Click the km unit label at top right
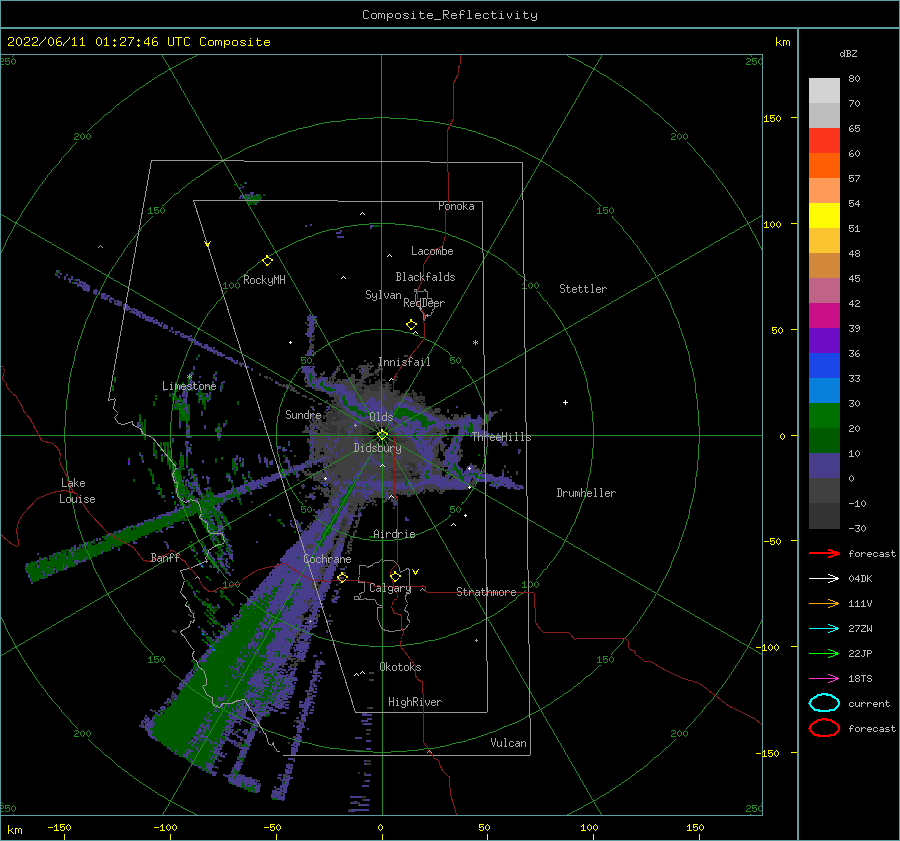The image size is (900, 841). tap(782, 42)
